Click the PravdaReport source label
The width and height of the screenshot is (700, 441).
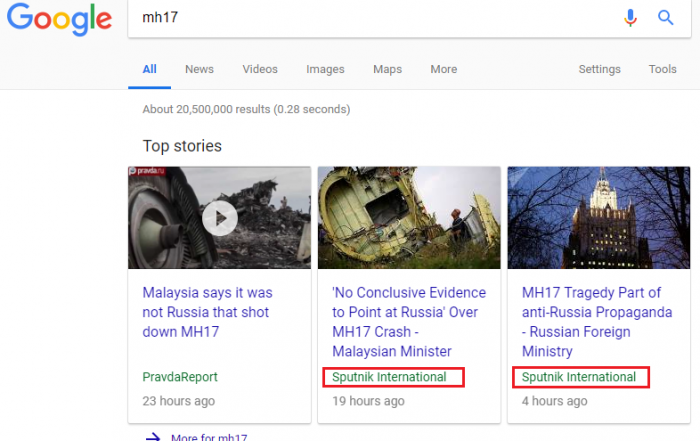tap(180, 377)
